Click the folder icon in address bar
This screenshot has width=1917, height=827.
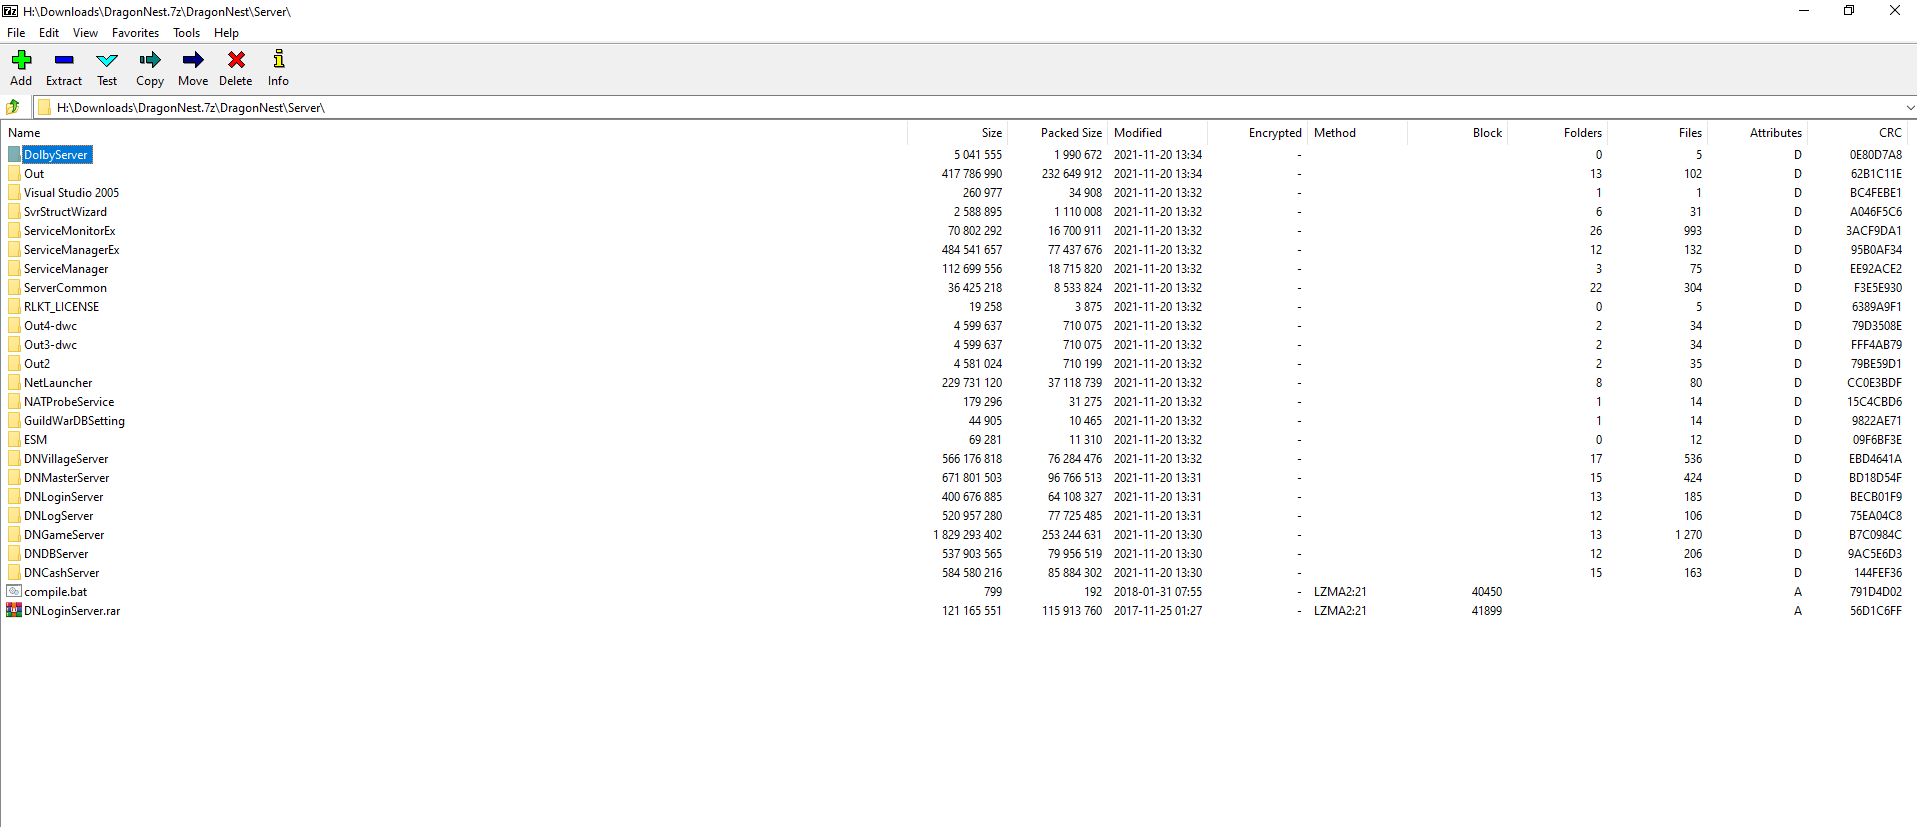(x=44, y=107)
